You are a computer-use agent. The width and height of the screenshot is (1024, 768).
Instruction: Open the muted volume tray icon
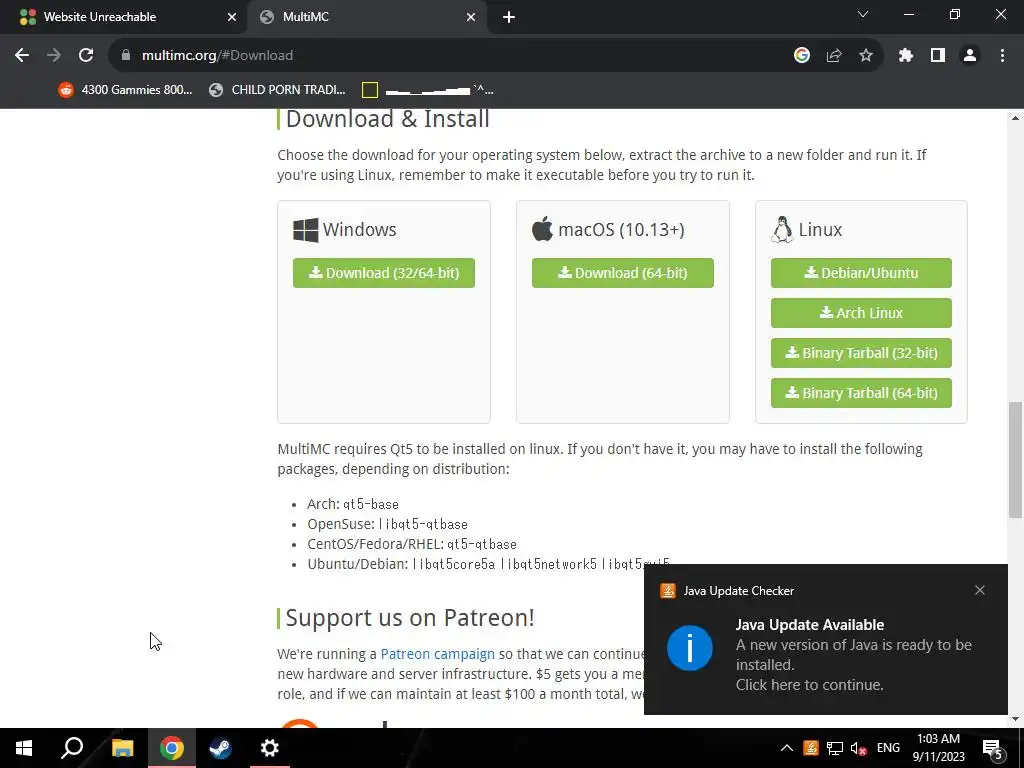[859, 749]
